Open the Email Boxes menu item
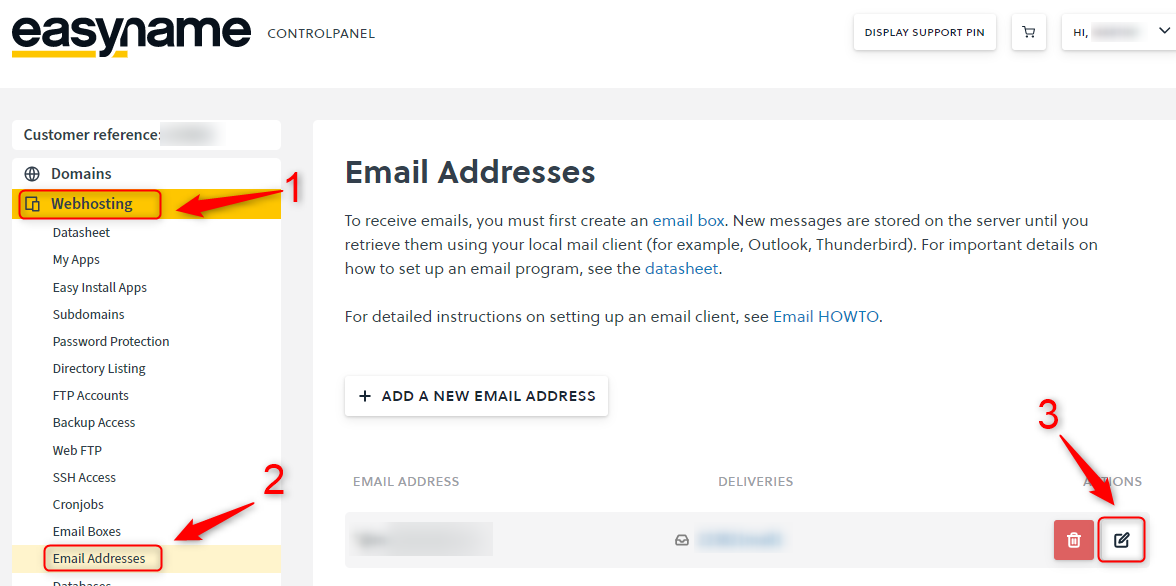 point(86,531)
